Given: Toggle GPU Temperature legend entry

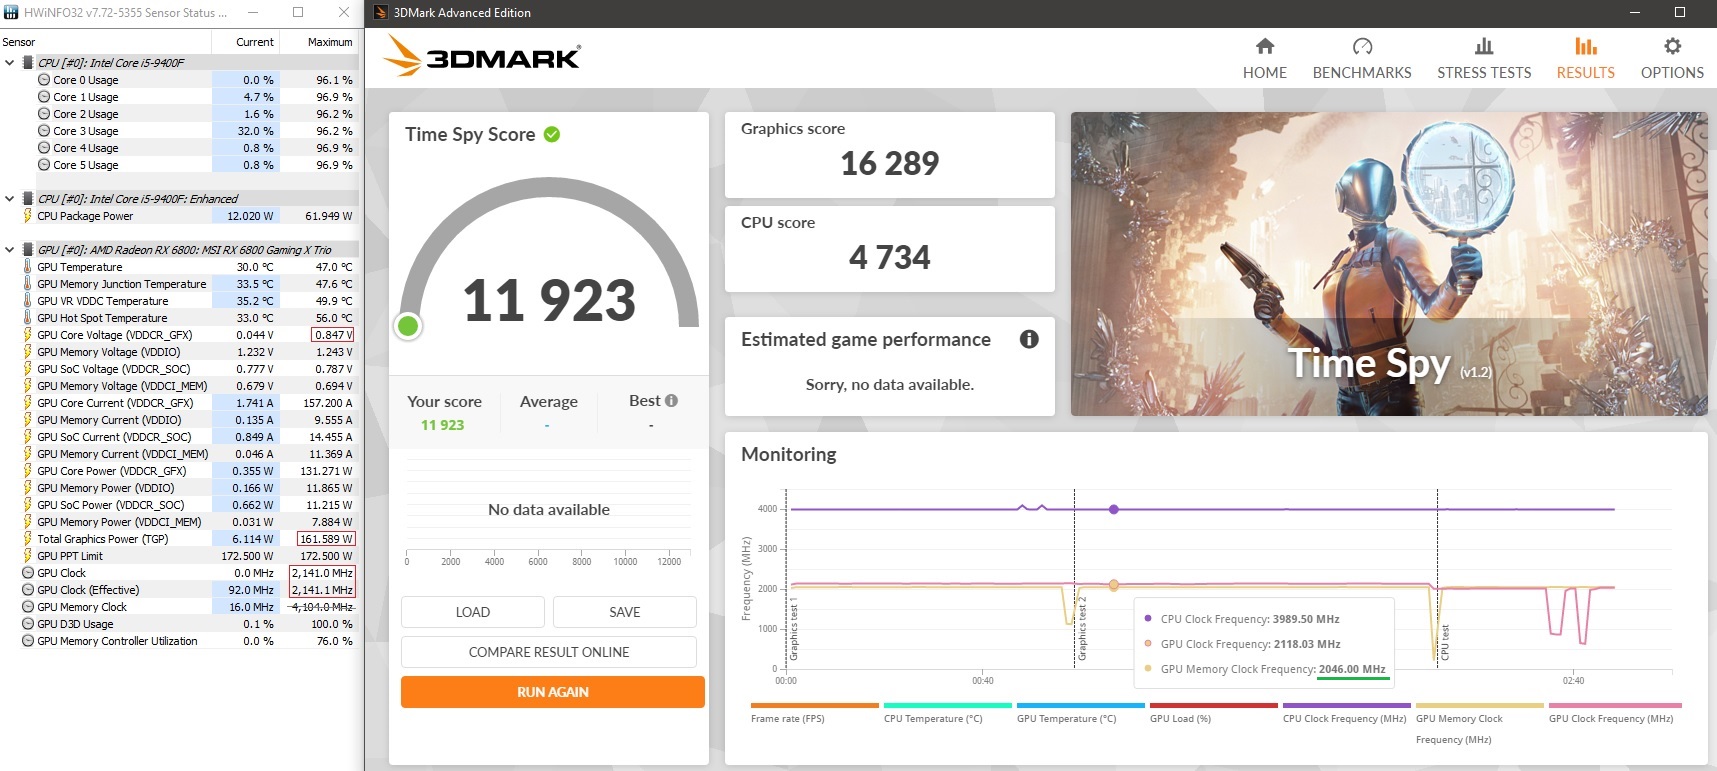Looking at the screenshot, I should click(x=1080, y=712).
